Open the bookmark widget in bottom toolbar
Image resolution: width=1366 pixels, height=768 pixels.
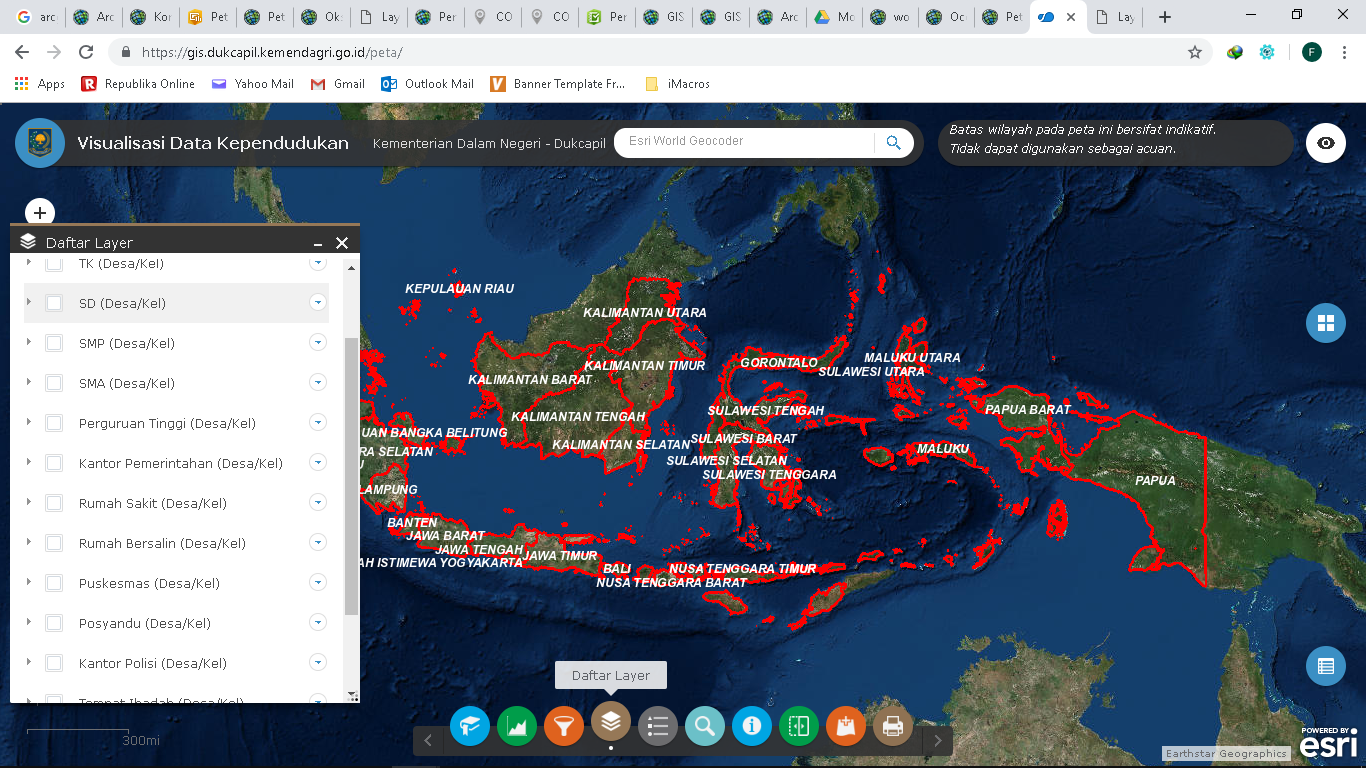click(846, 726)
